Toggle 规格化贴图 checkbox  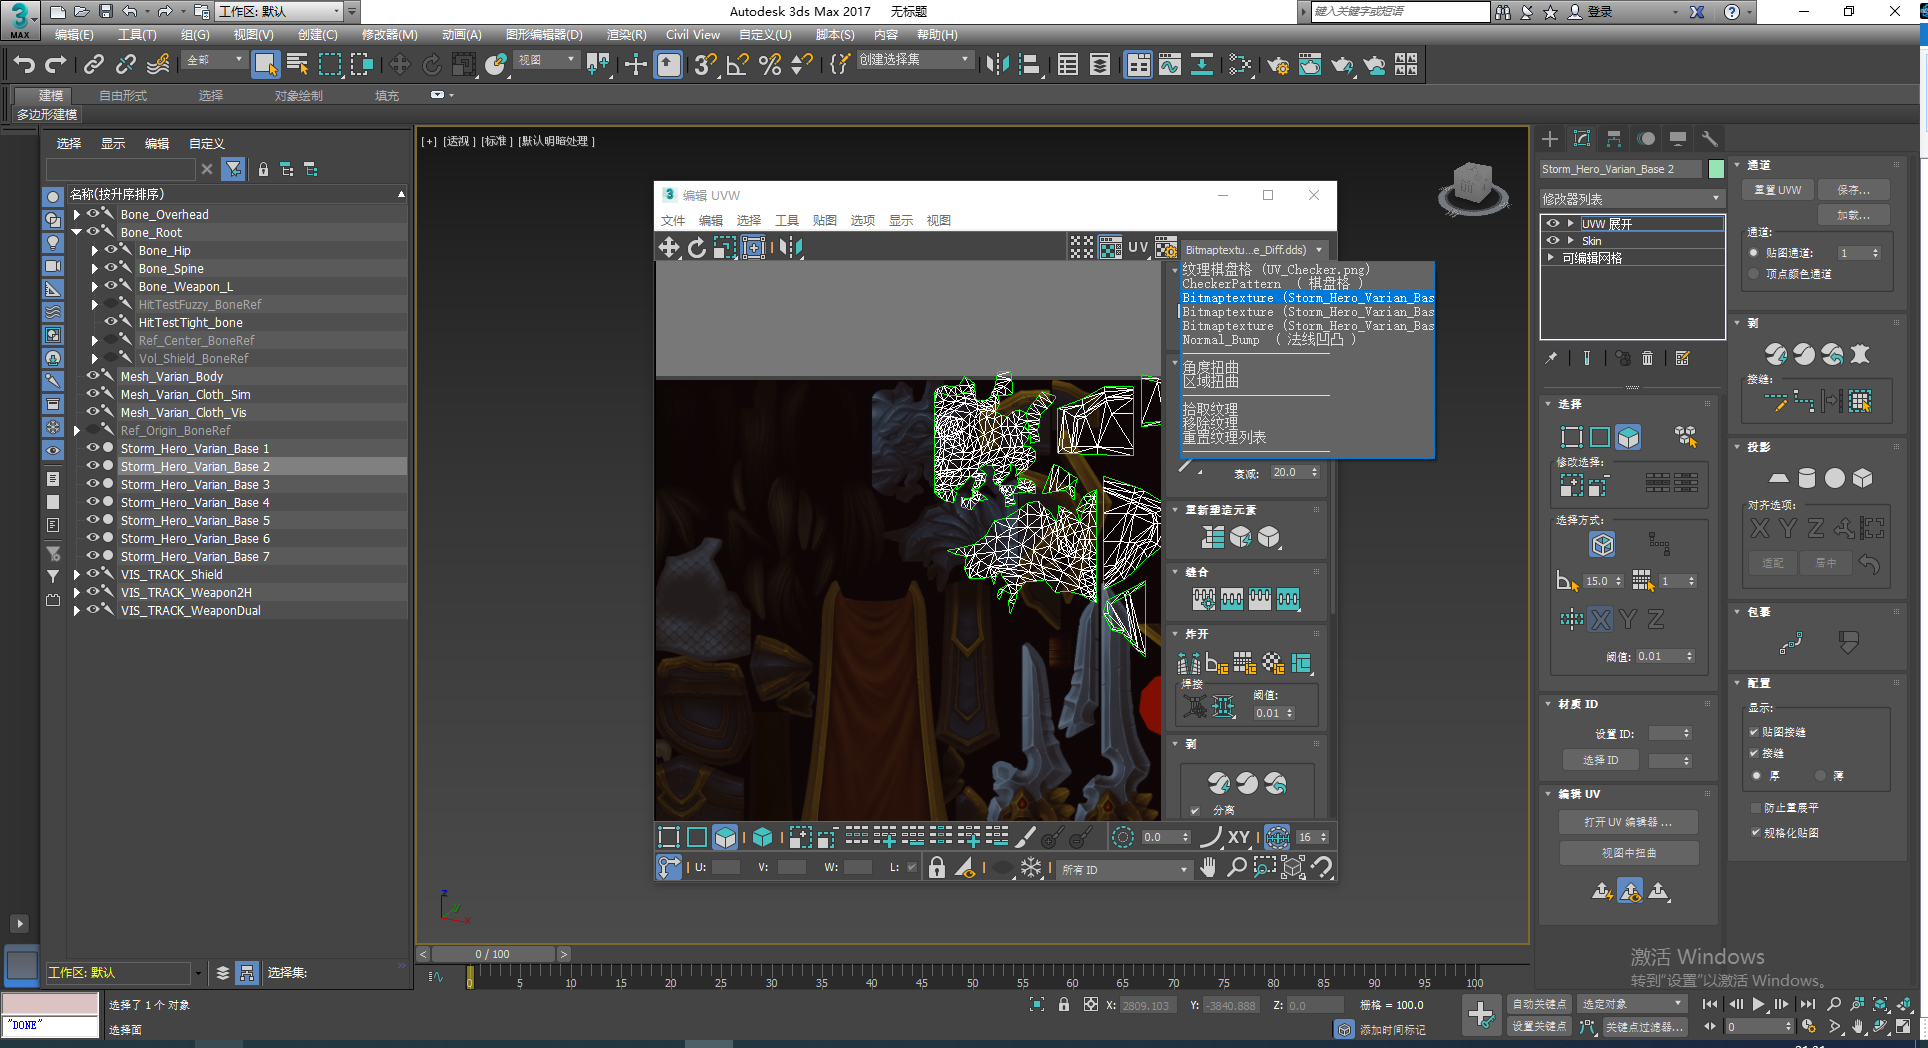1755,832
